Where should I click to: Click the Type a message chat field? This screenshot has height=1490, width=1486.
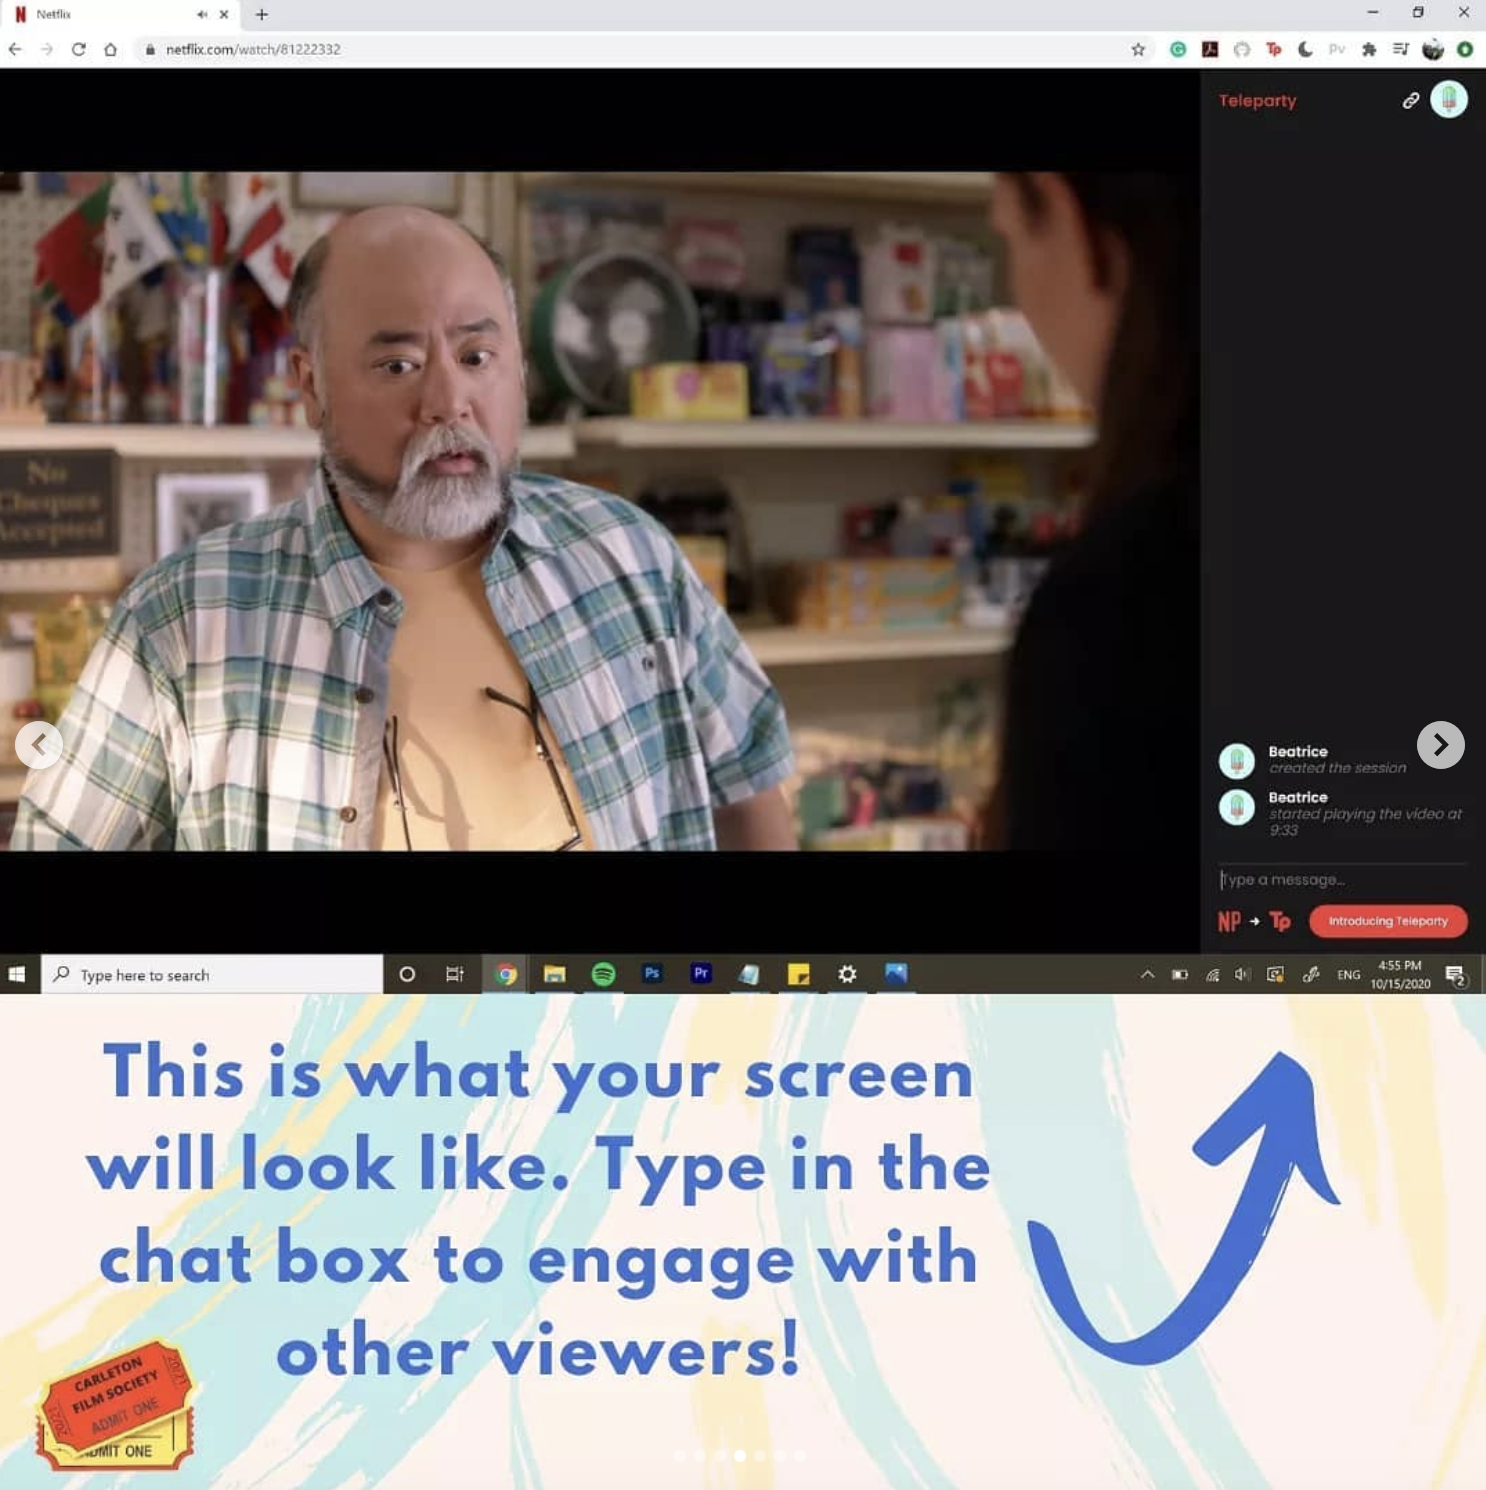(x=1342, y=880)
